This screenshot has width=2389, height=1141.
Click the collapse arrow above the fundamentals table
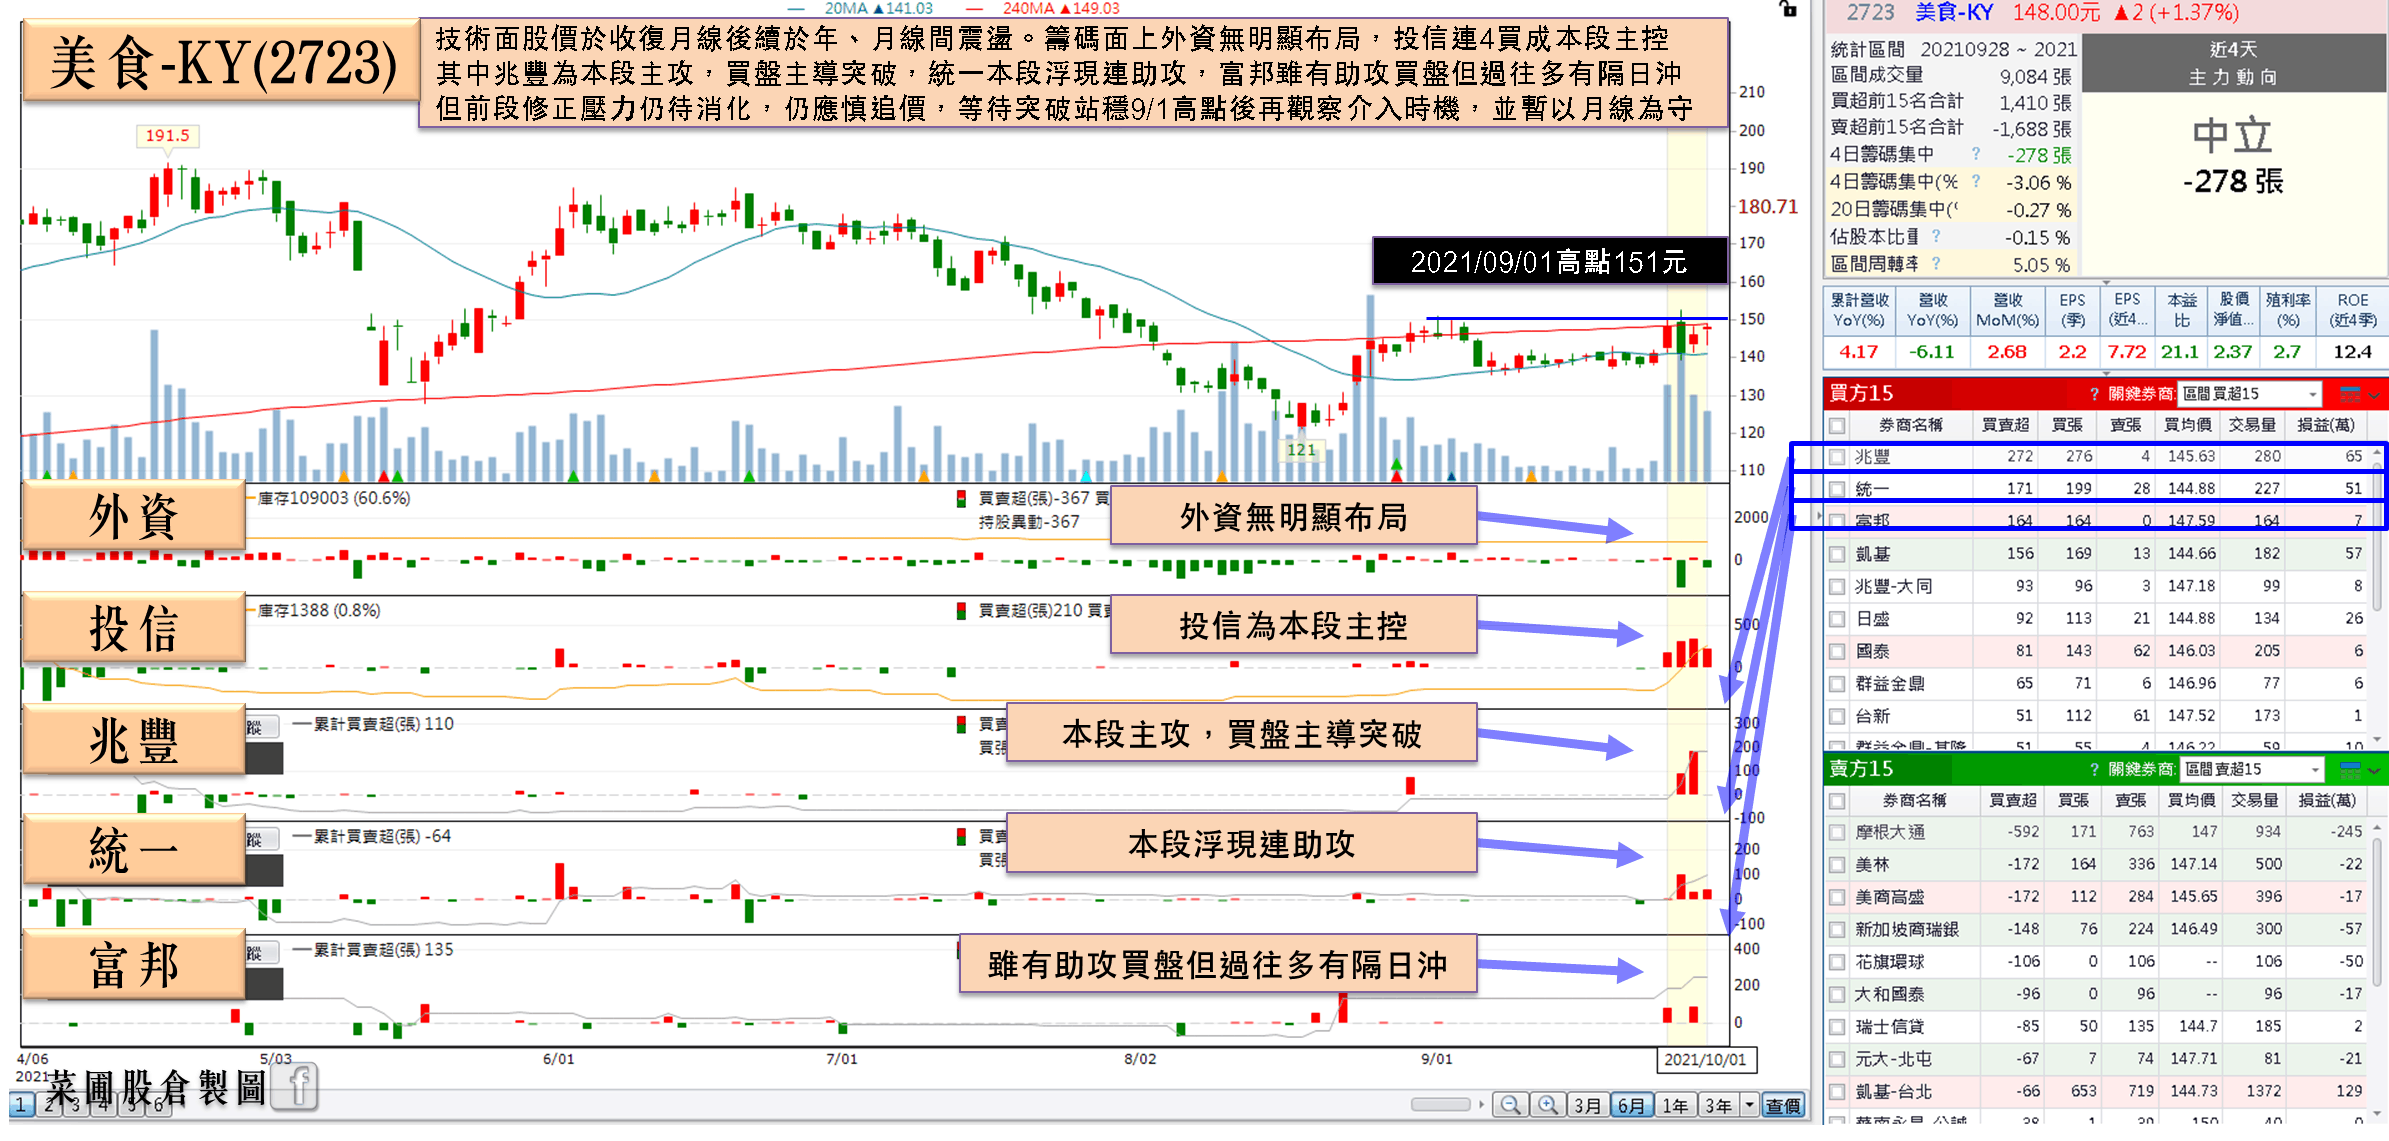(x=2106, y=283)
